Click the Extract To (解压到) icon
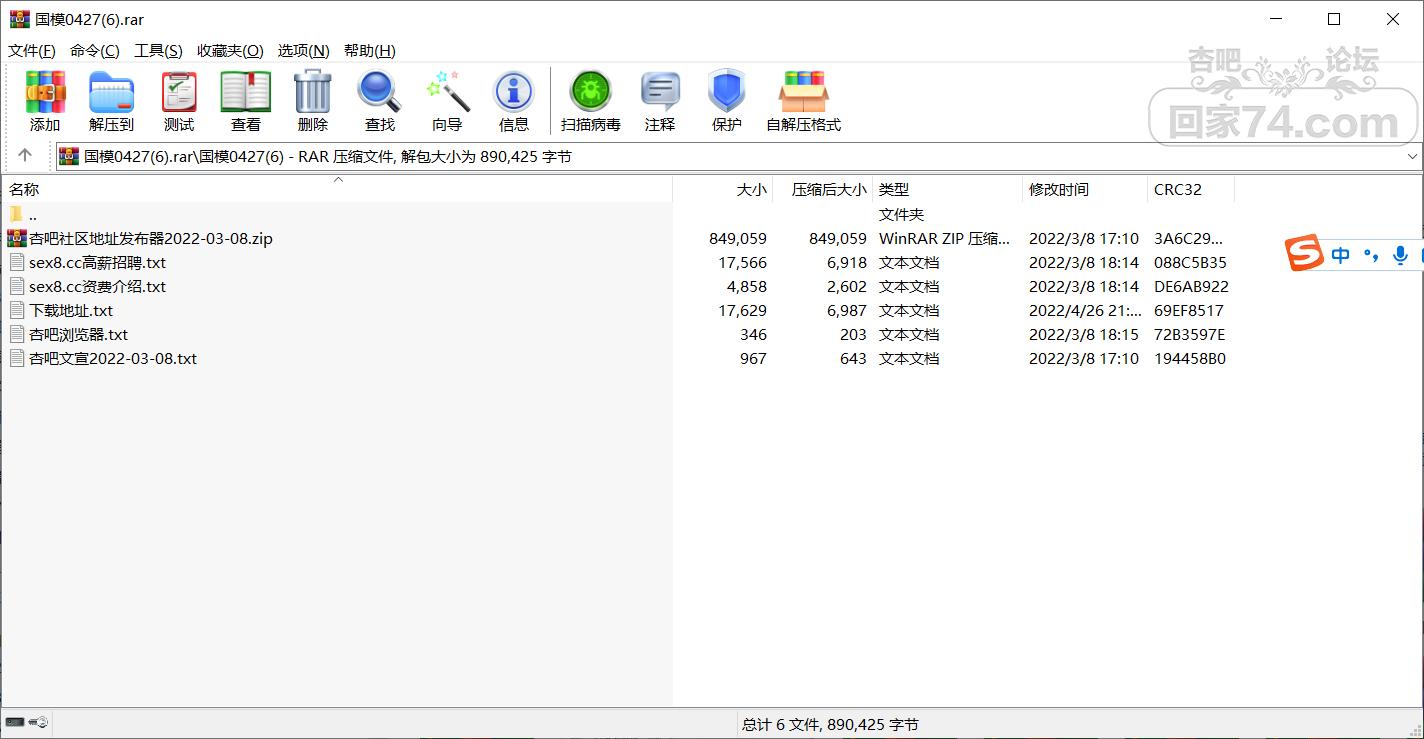This screenshot has width=1424, height=739. click(111, 102)
